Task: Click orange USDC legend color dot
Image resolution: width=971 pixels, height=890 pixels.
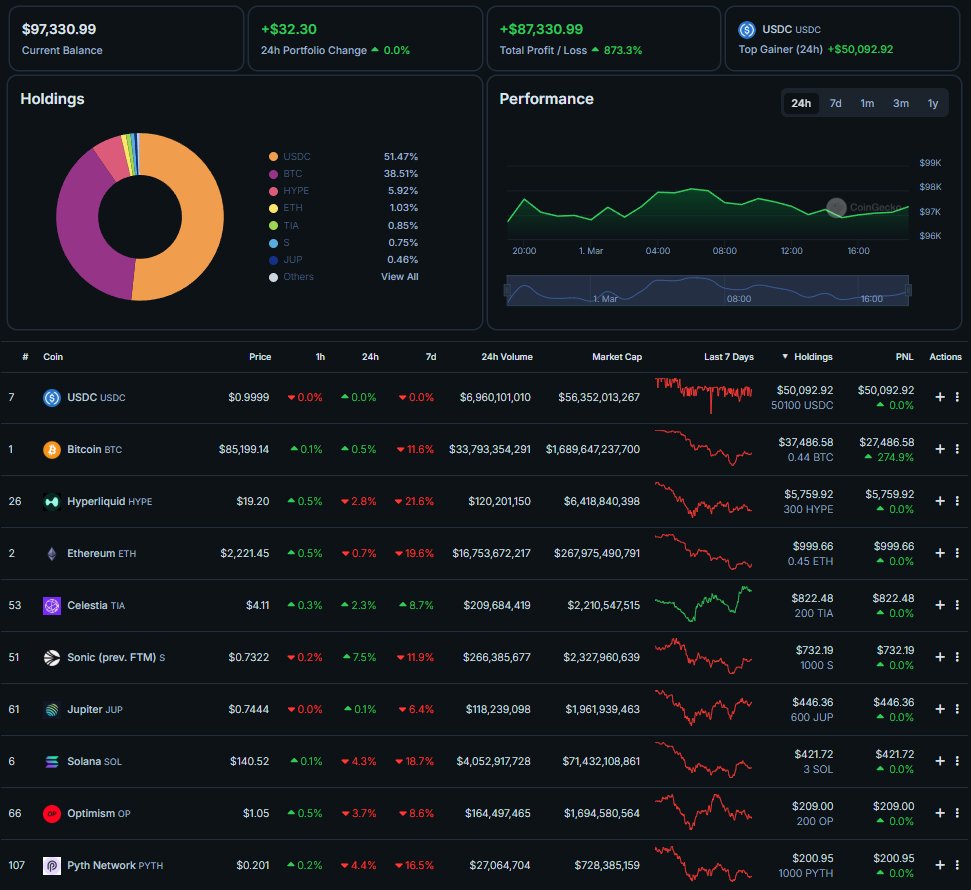Action: [273, 157]
